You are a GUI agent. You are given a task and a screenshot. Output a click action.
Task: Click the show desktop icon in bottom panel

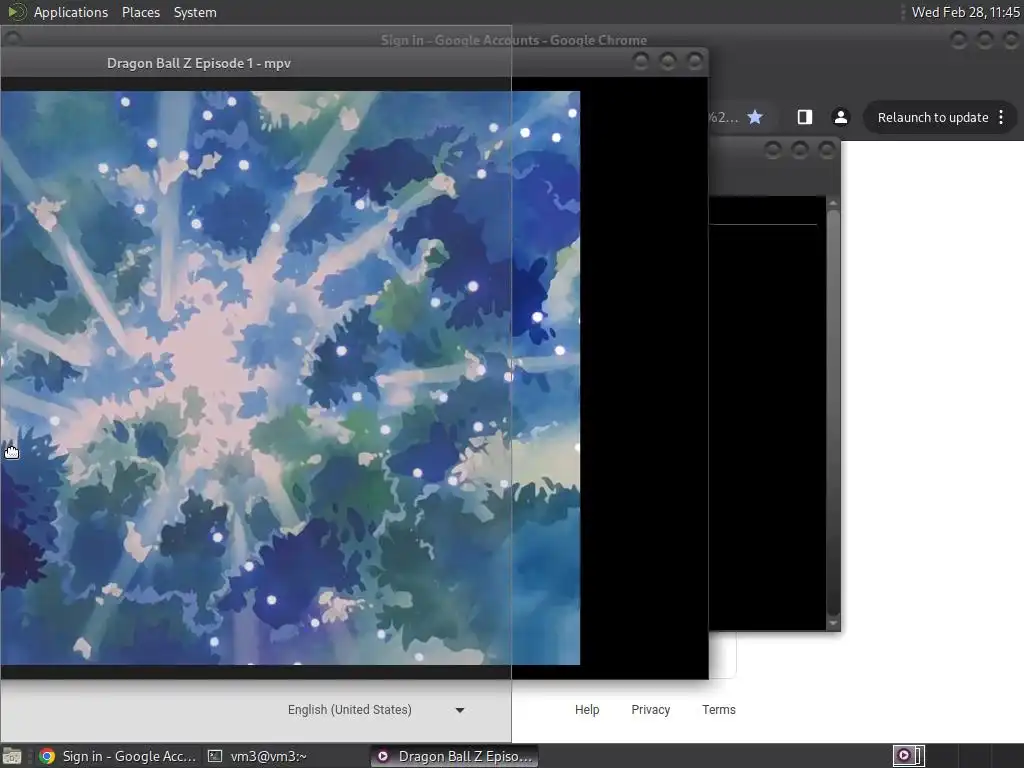click(x=12, y=756)
